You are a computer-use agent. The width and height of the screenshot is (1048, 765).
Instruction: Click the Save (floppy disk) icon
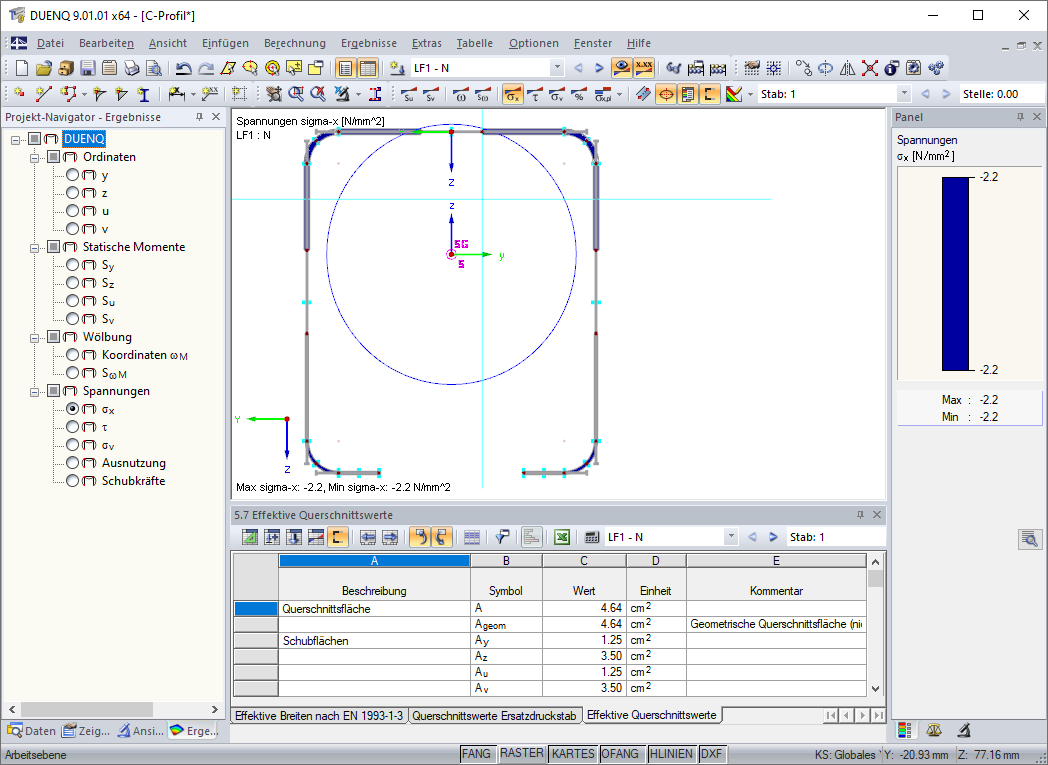[x=87, y=68]
